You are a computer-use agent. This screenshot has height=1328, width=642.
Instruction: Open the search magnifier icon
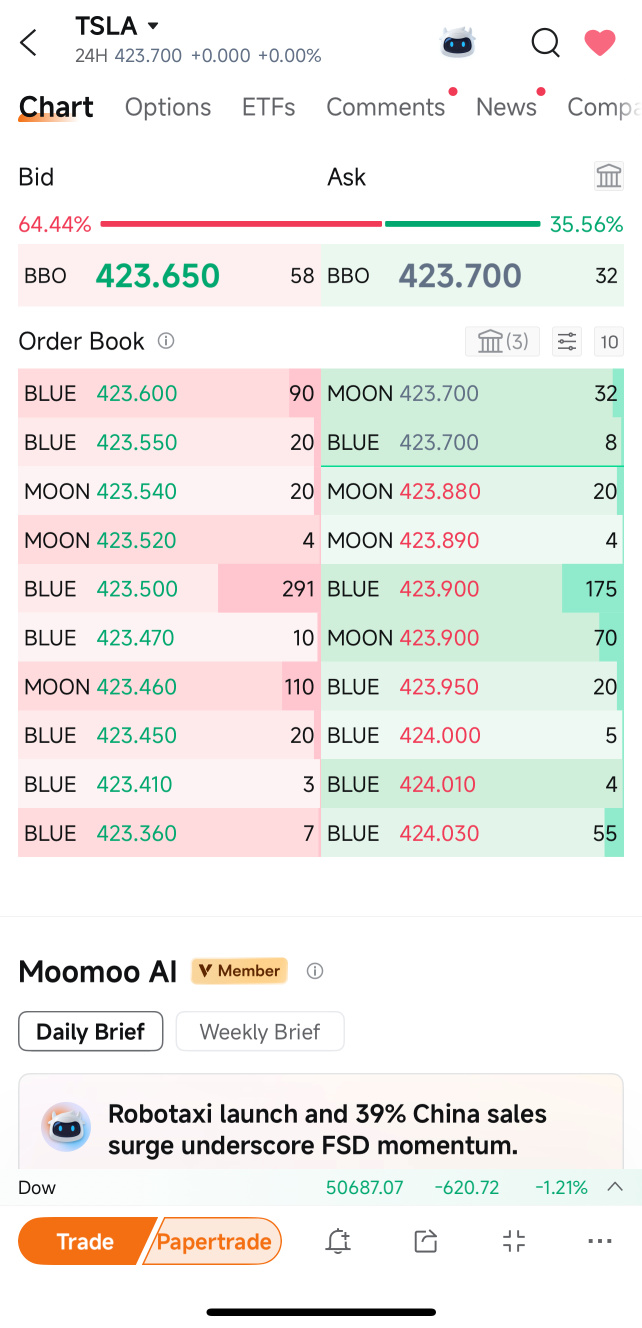545,42
